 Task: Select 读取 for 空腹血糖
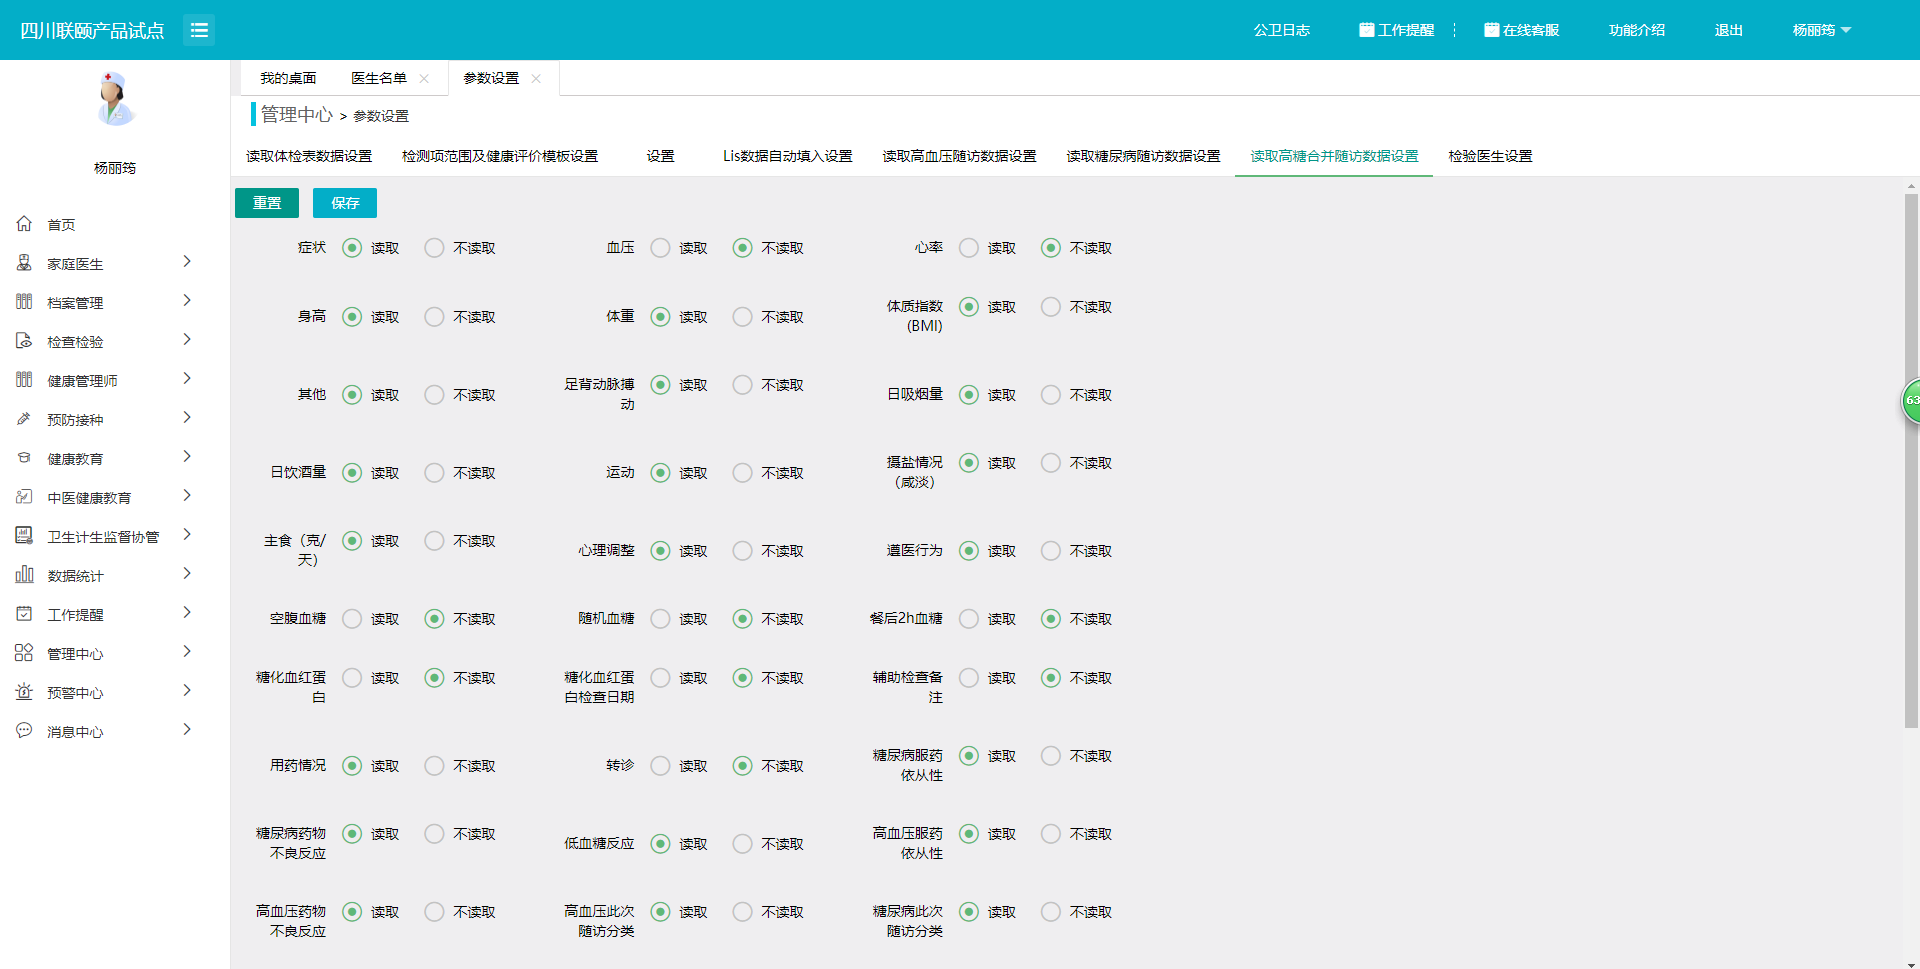(352, 619)
